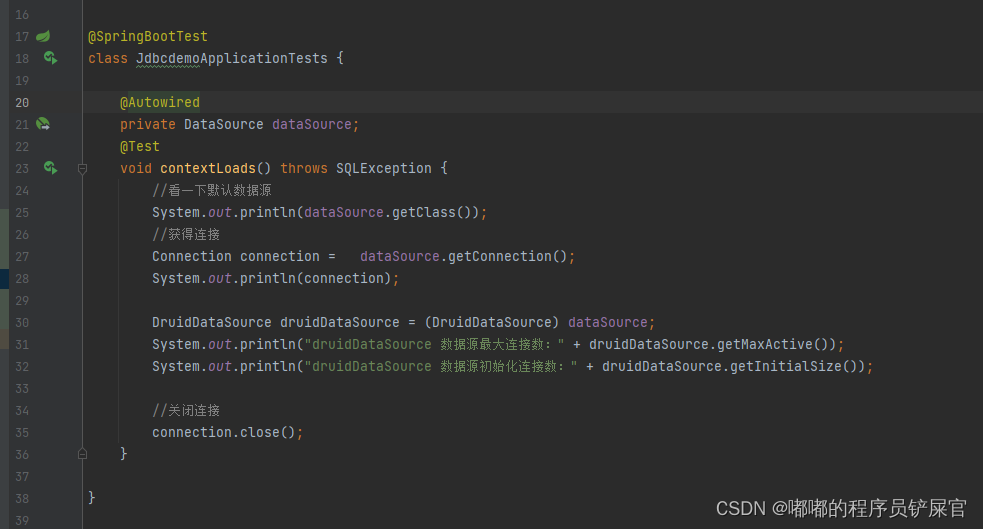Click connection.close() on line 35

tap(223, 432)
